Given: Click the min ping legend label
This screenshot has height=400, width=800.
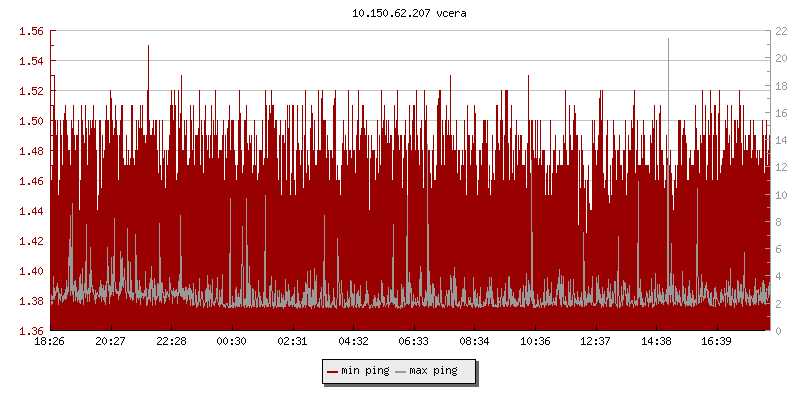Looking at the screenshot, I should click(364, 372).
